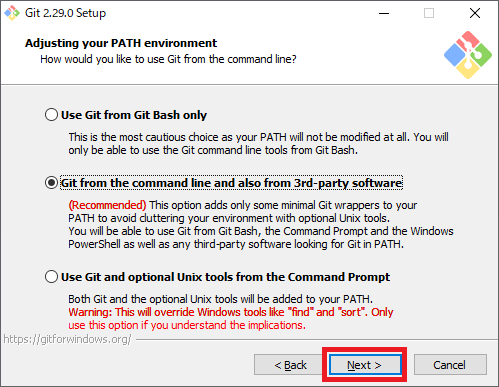Click the red Warning text about overriding tools

coord(231,318)
